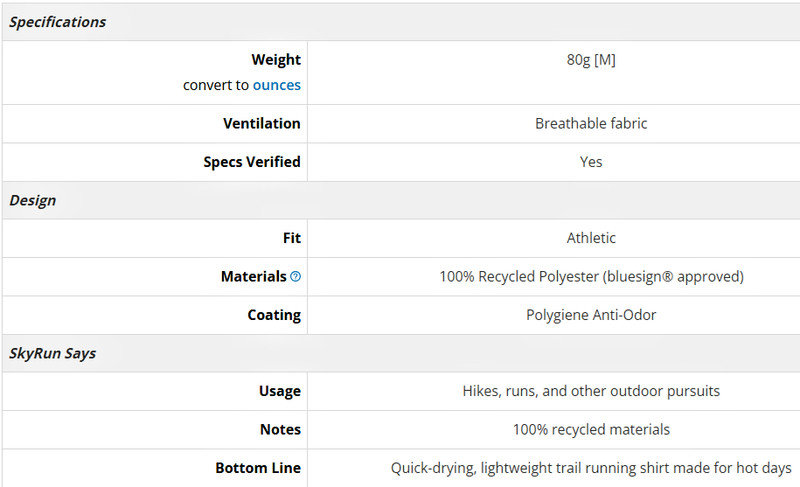
Task: Select the Ventilation row label
Action: pyautogui.click(x=262, y=123)
